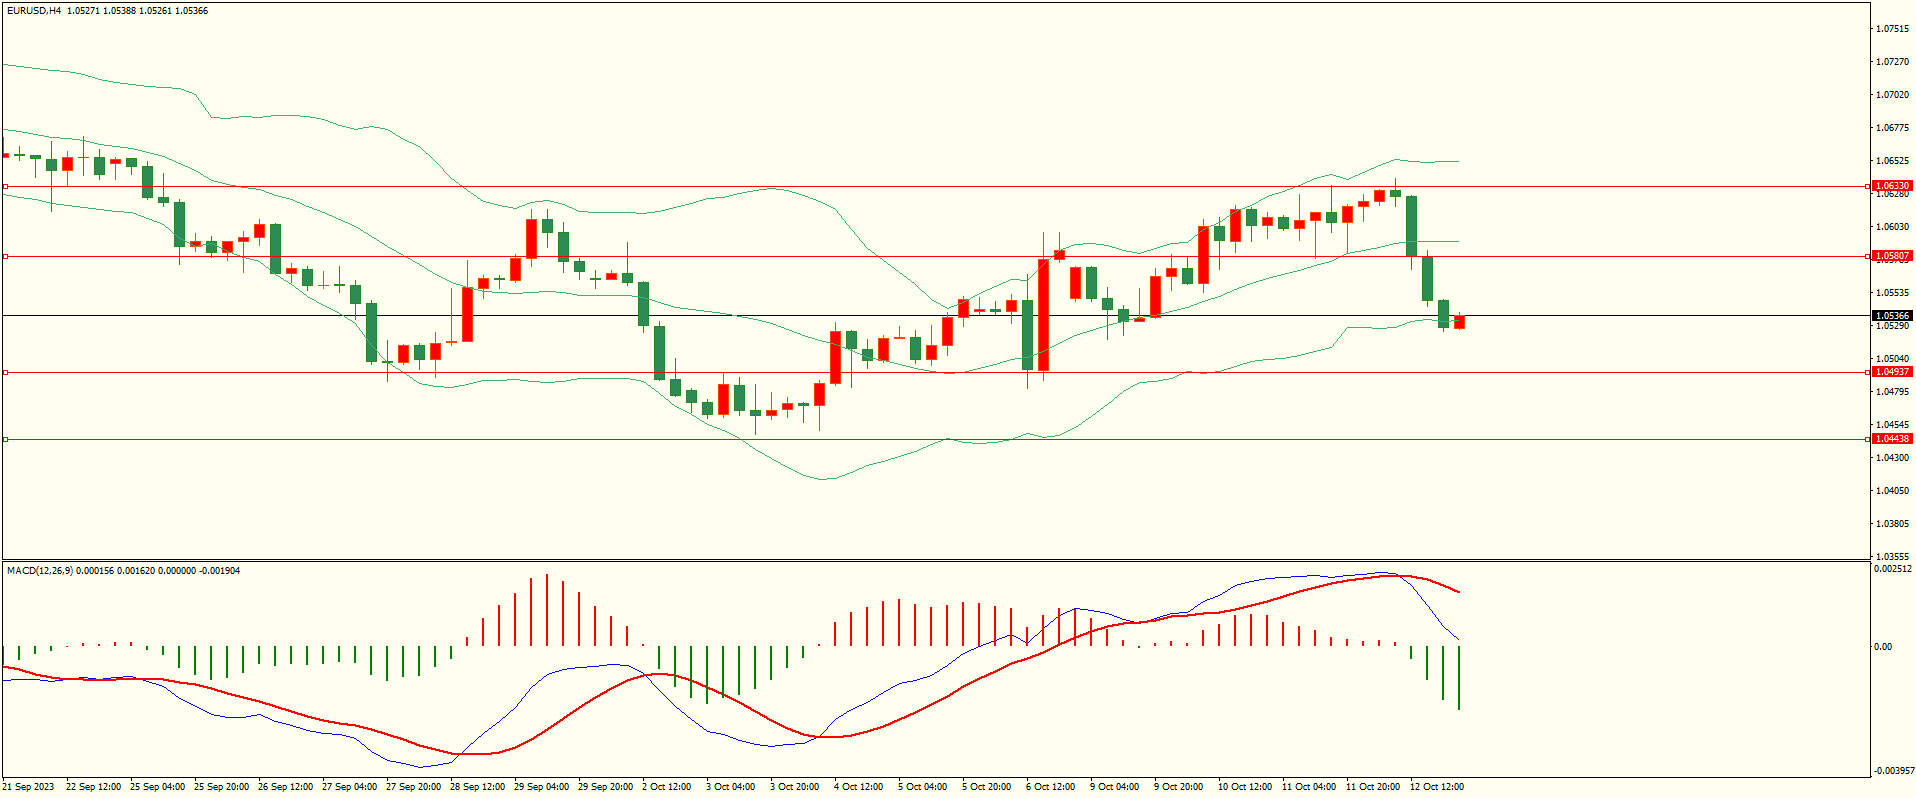Image resolution: width=1916 pixels, height=798 pixels.
Task: Click the 1.05535 price axis label
Action: [1892, 293]
